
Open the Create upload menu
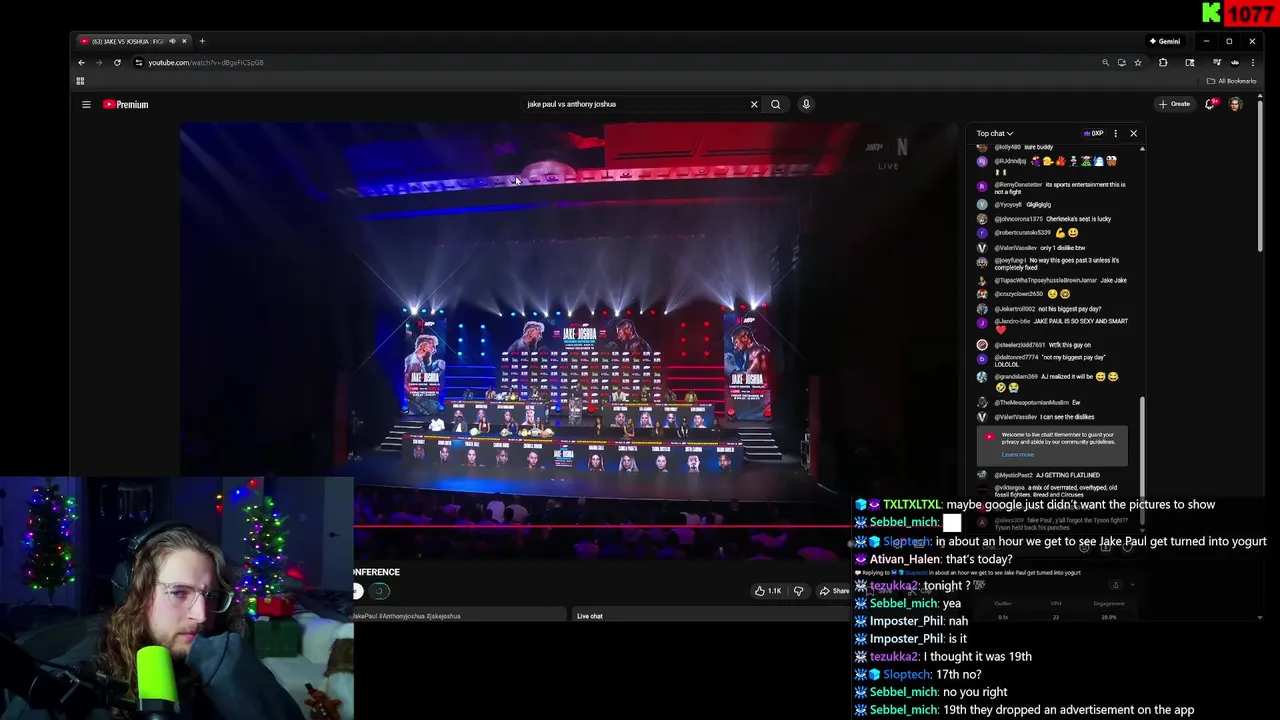(x=1175, y=104)
